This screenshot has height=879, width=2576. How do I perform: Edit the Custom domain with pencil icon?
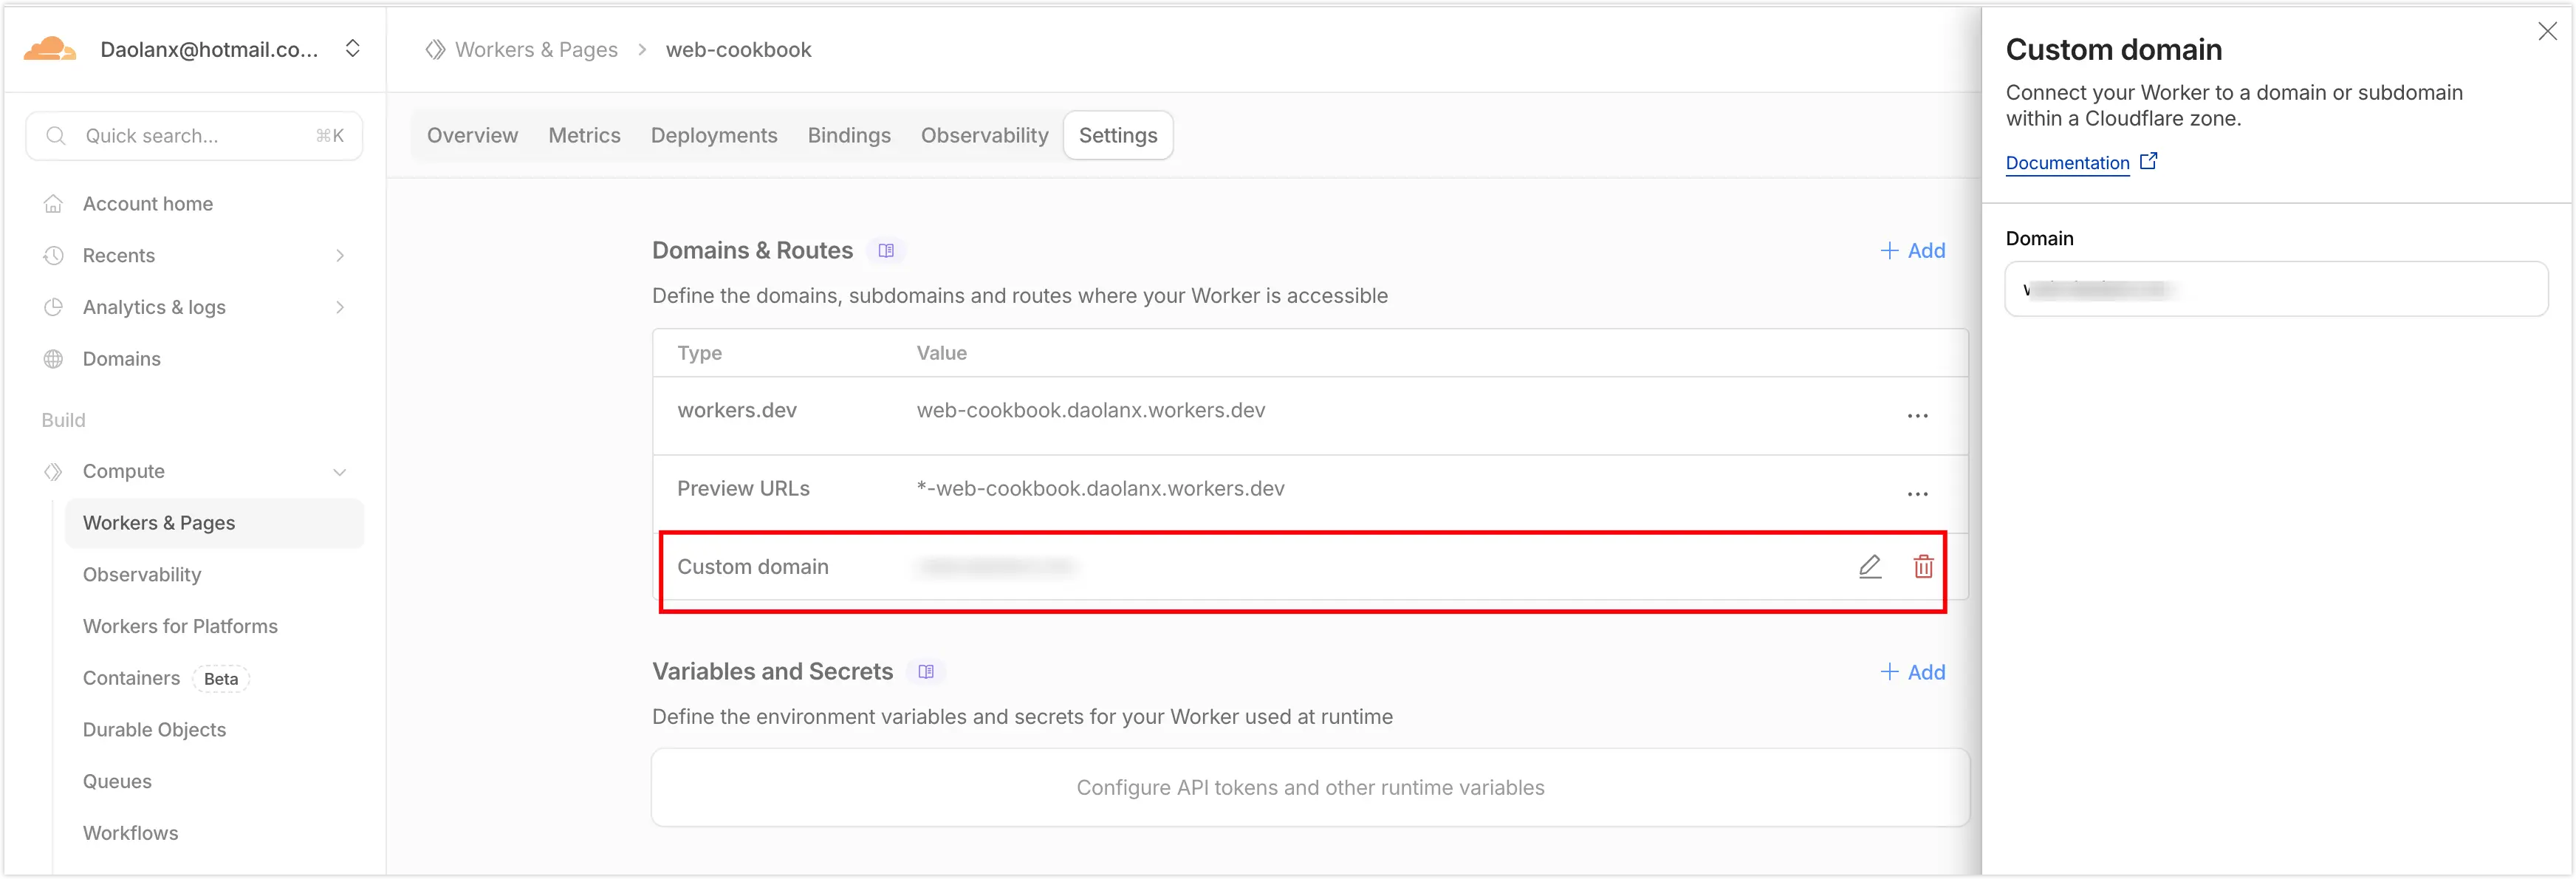(x=1869, y=567)
